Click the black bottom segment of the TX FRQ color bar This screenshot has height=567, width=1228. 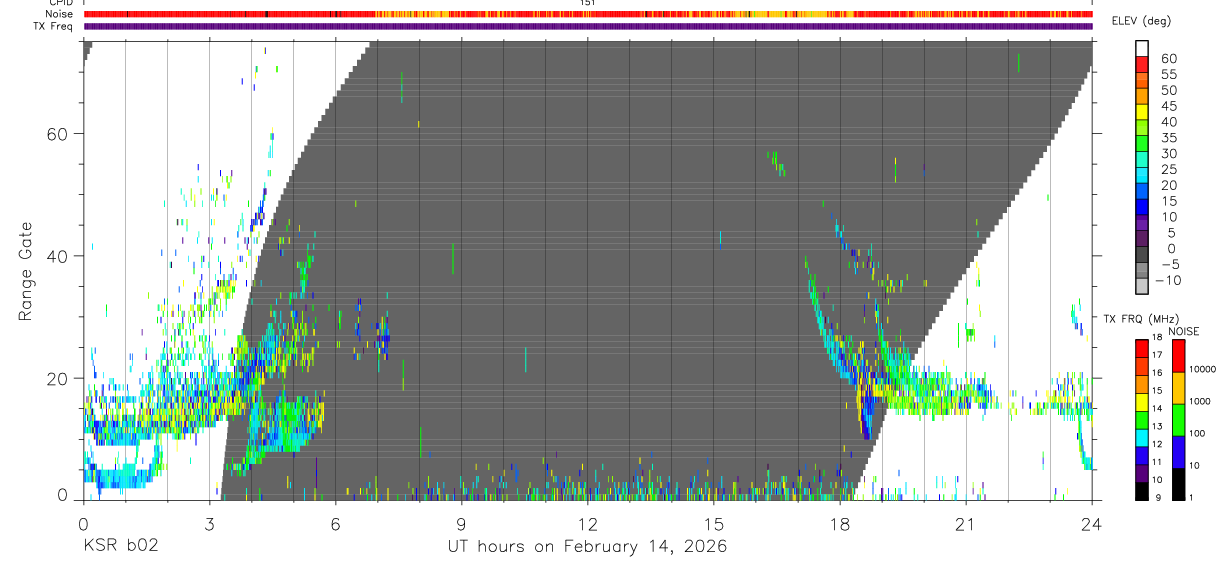click(x=1142, y=491)
